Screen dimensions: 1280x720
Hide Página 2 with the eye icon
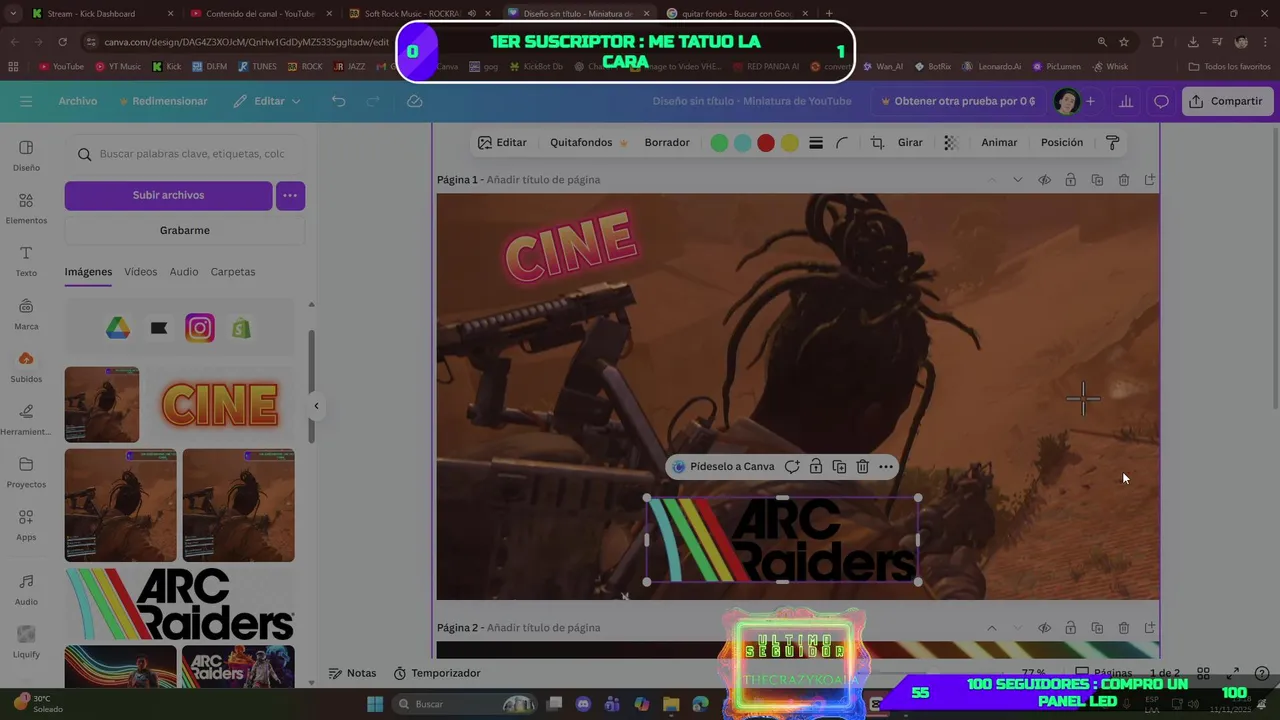(1044, 628)
